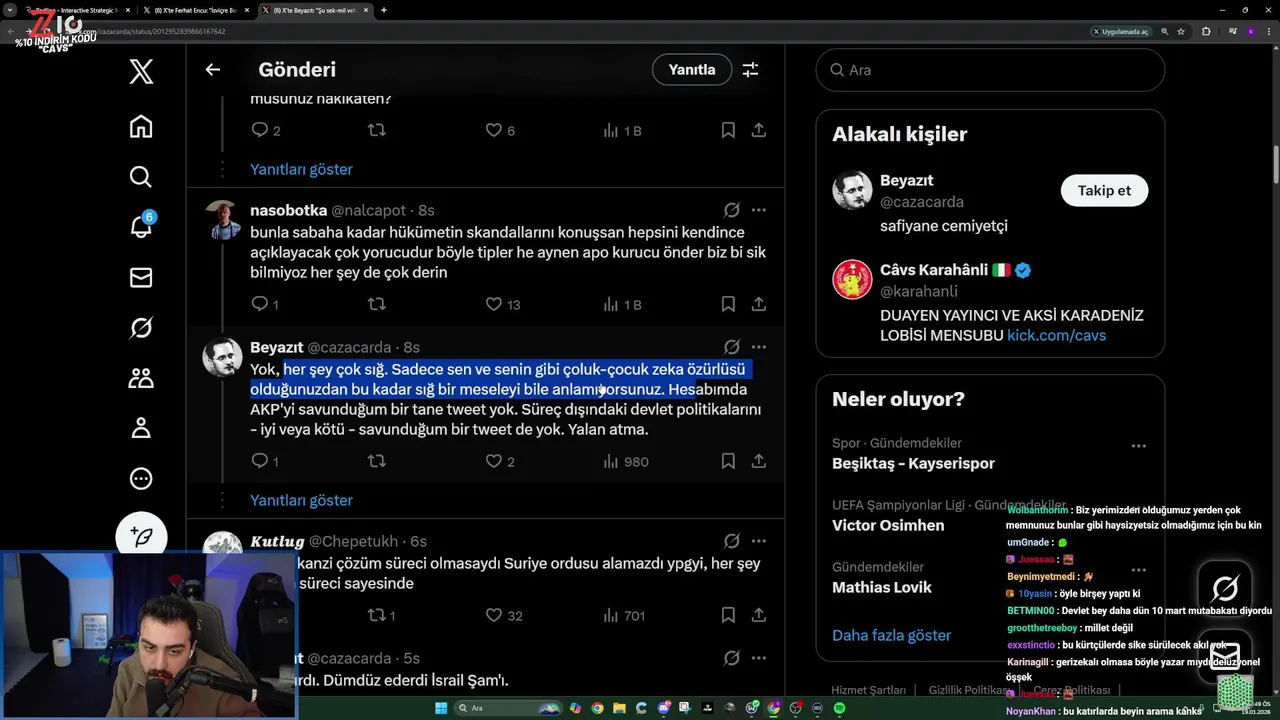Open Spotify from the taskbar
Screen dimensions: 1280x720
tap(839, 708)
